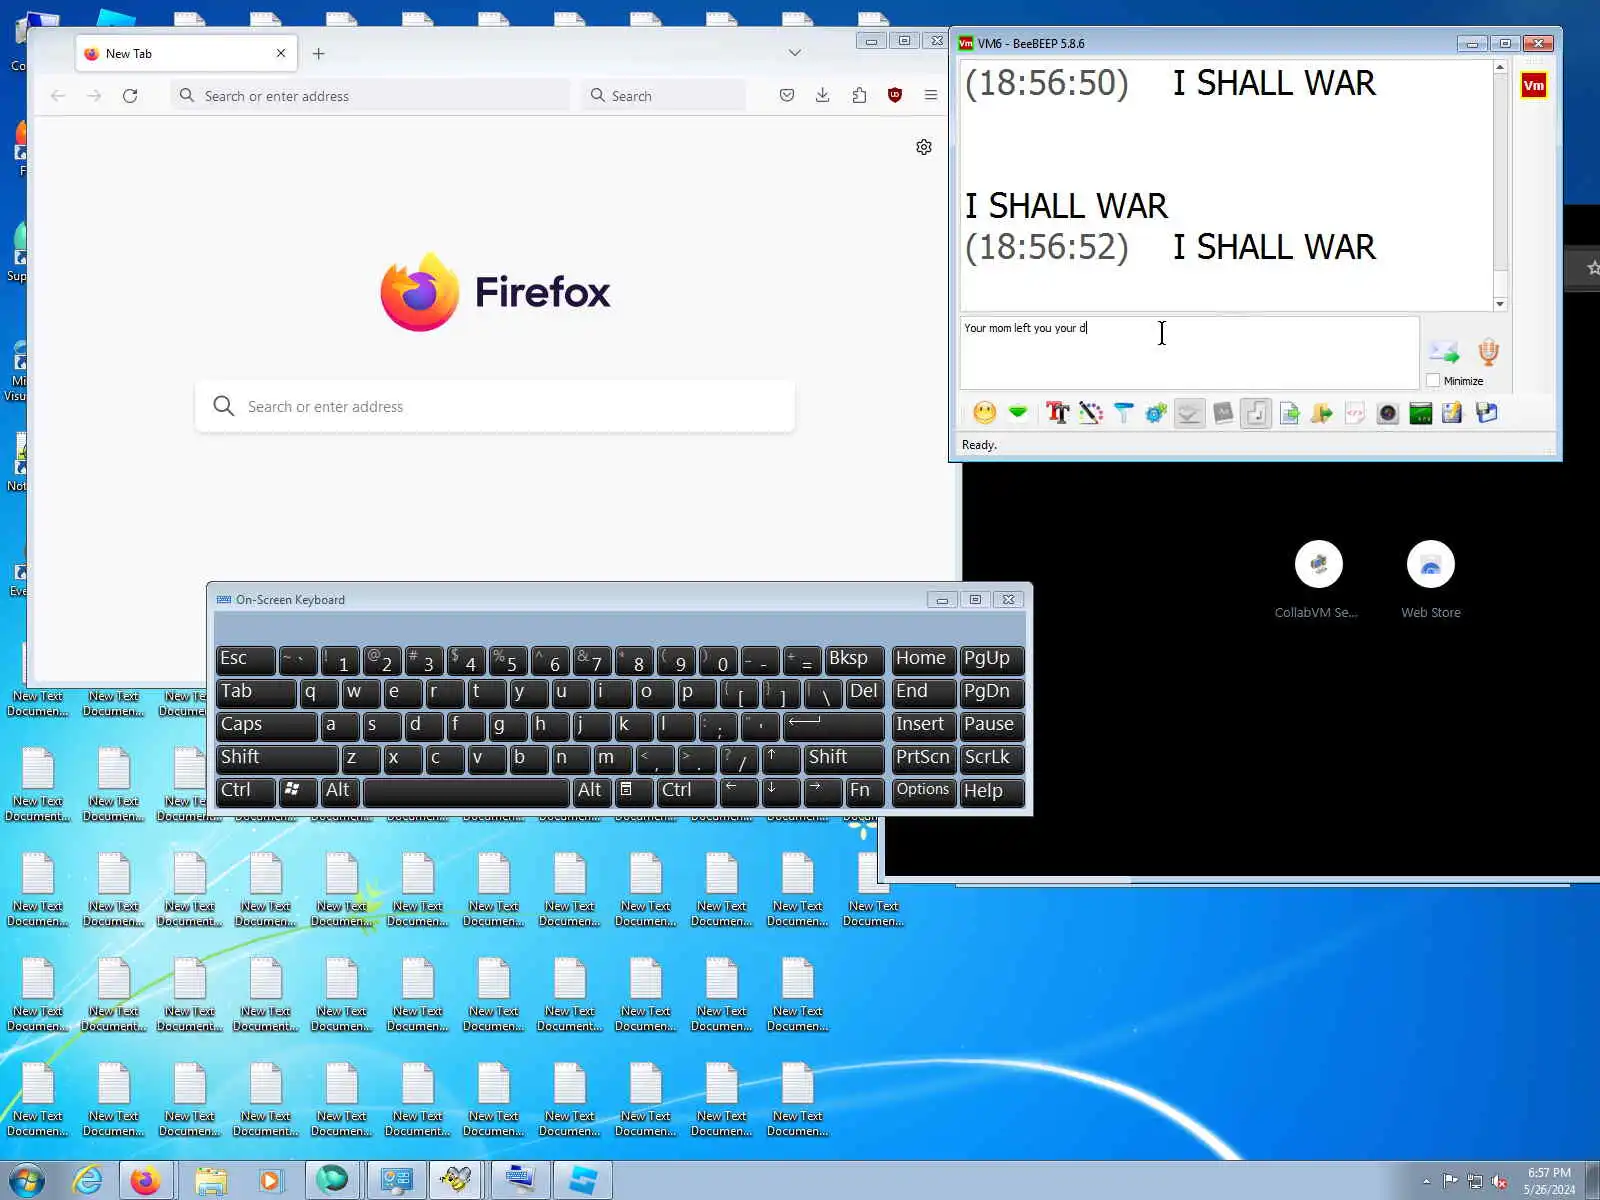Launch Internet Explorer from the taskbar
1600x1200 pixels.
click(88, 1181)
